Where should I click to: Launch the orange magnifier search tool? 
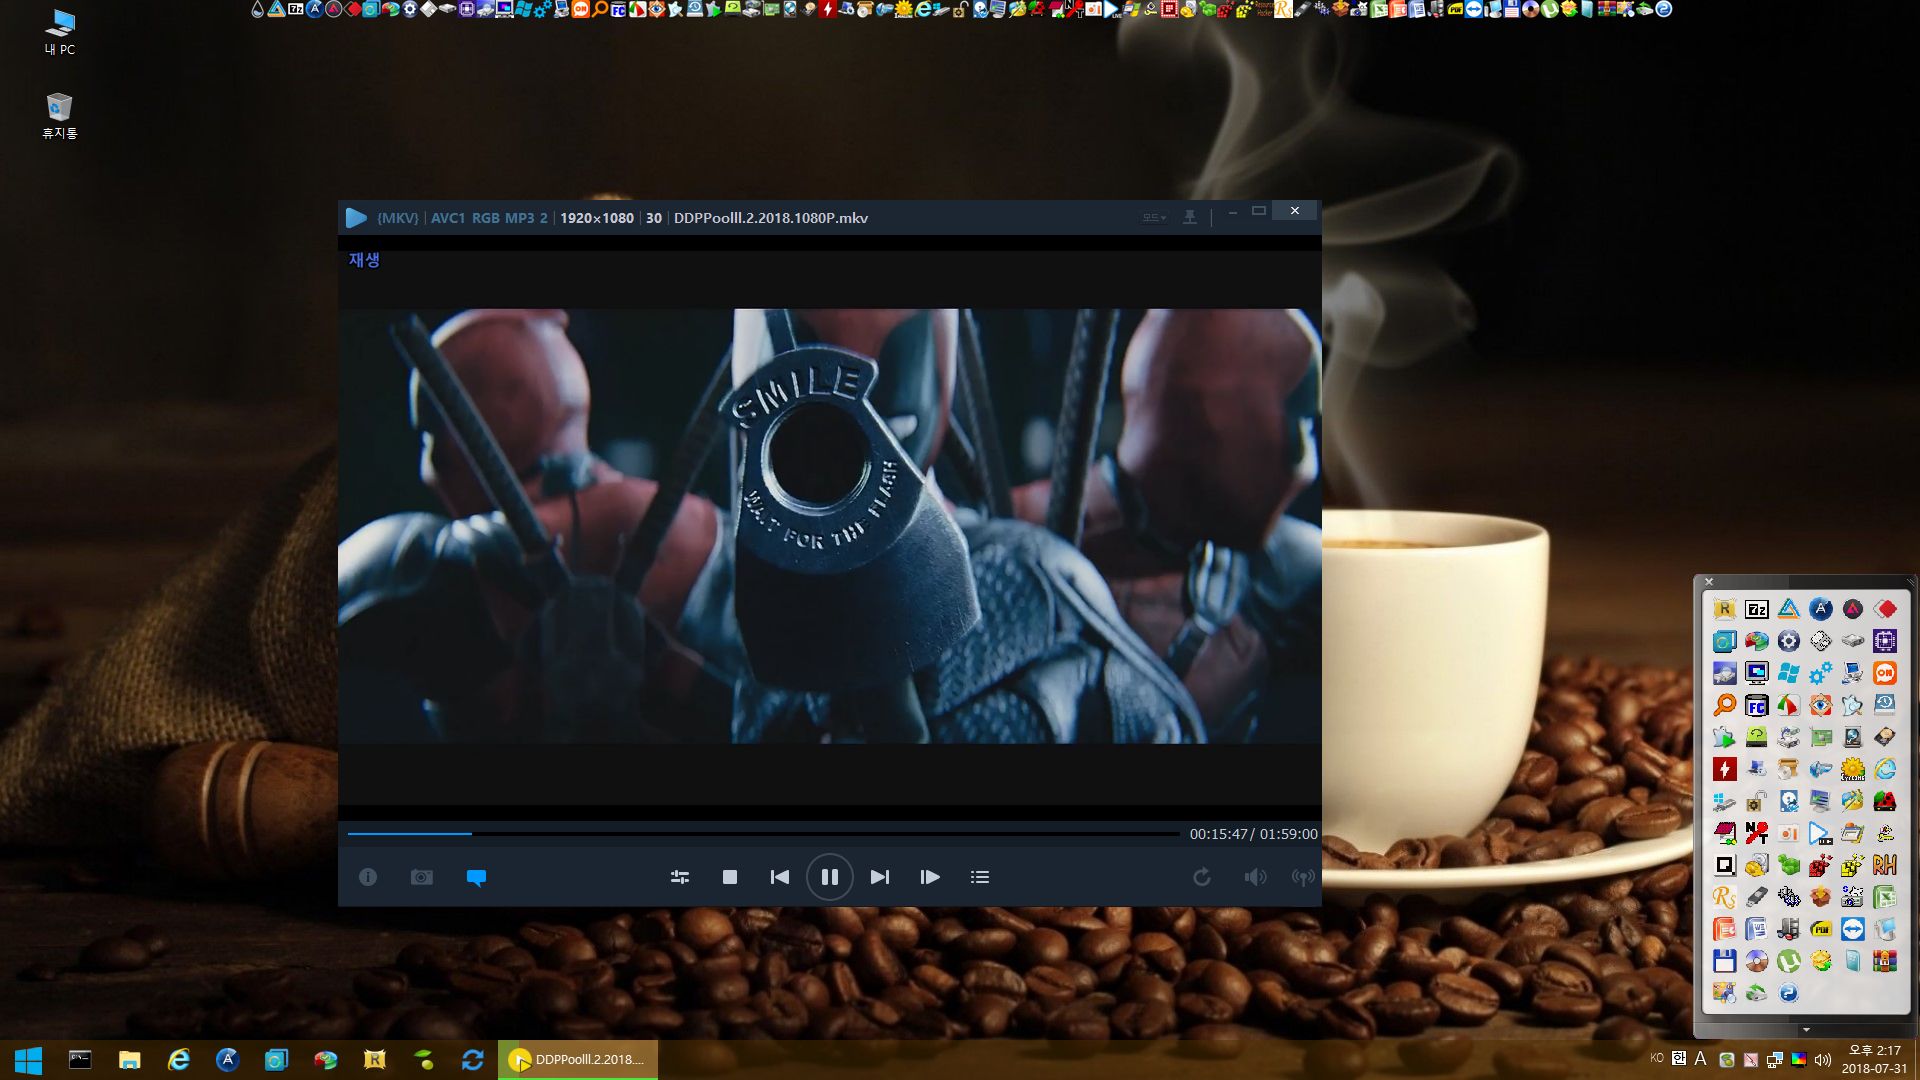(1724, 705)
